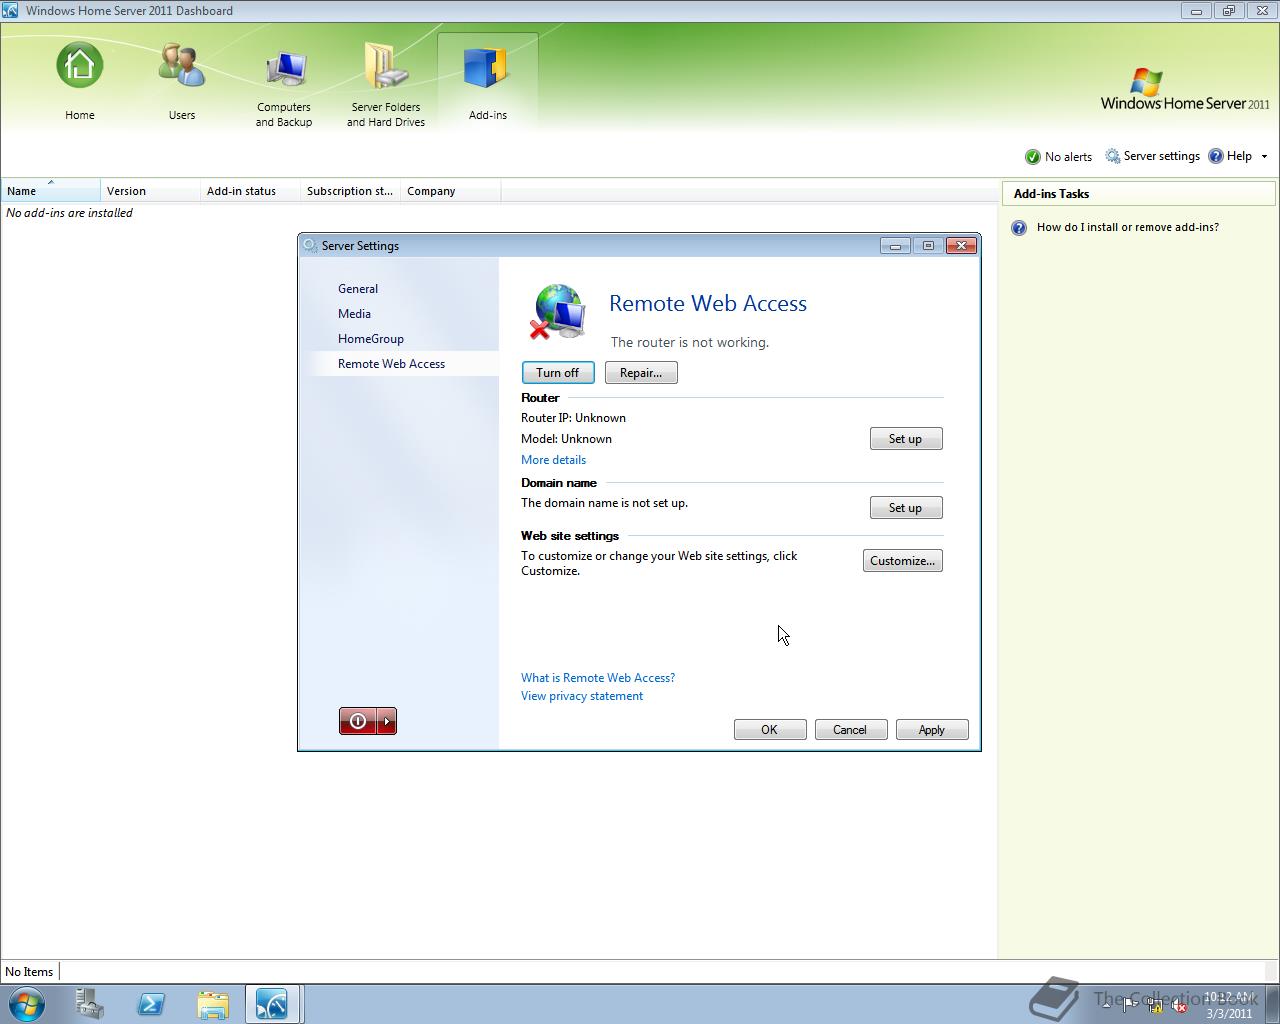Turn off Remote Web Access
Viewport: 1280px width, 1024px height.
(558, 373)
